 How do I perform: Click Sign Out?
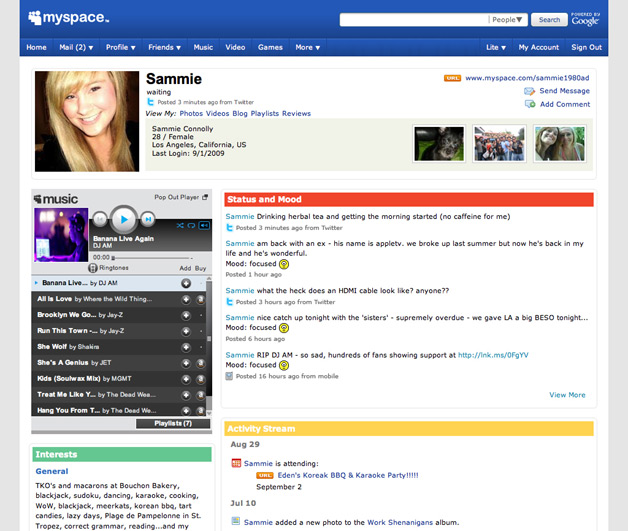[x=586, y=47]
